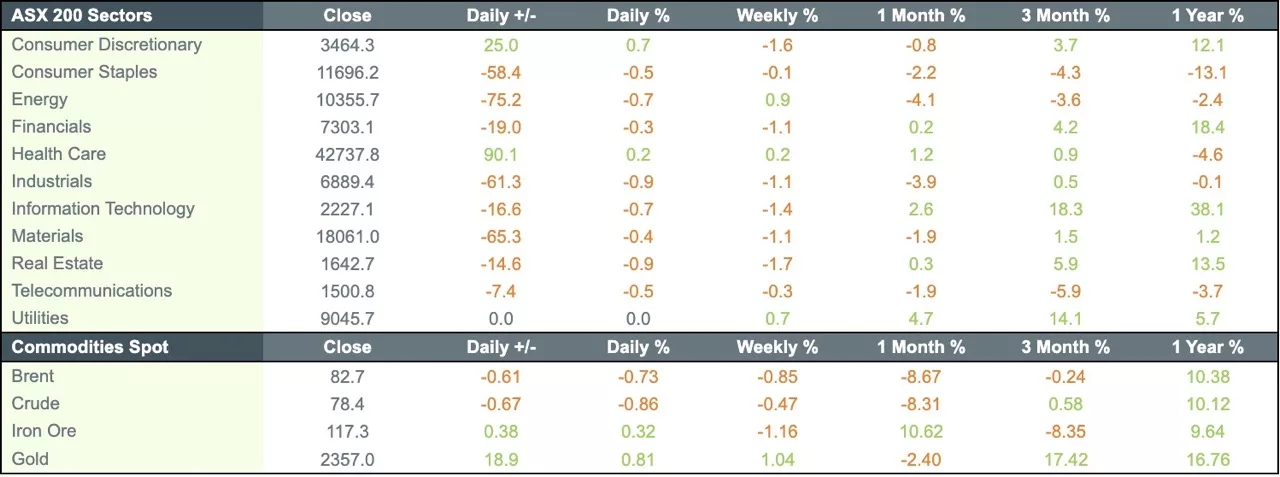Image resolution: width=1280 pixels, height=477 pixels.
Task: Click the Commodities Spot table header
Action: tap(90, 347)
